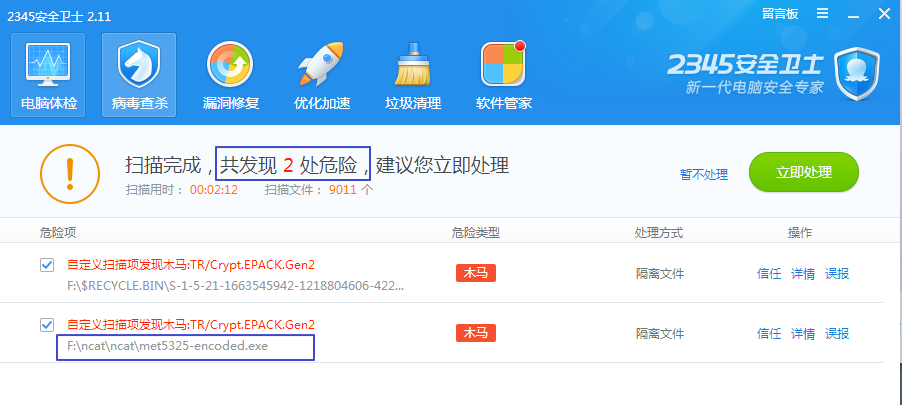Screen dimensions: 902x405
Task: Click the 处理方式 column header
Action: pos(659,232)
